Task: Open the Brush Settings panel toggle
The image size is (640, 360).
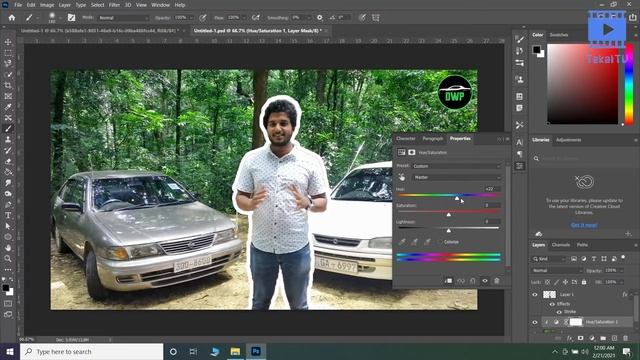Action: pos(71,18)
